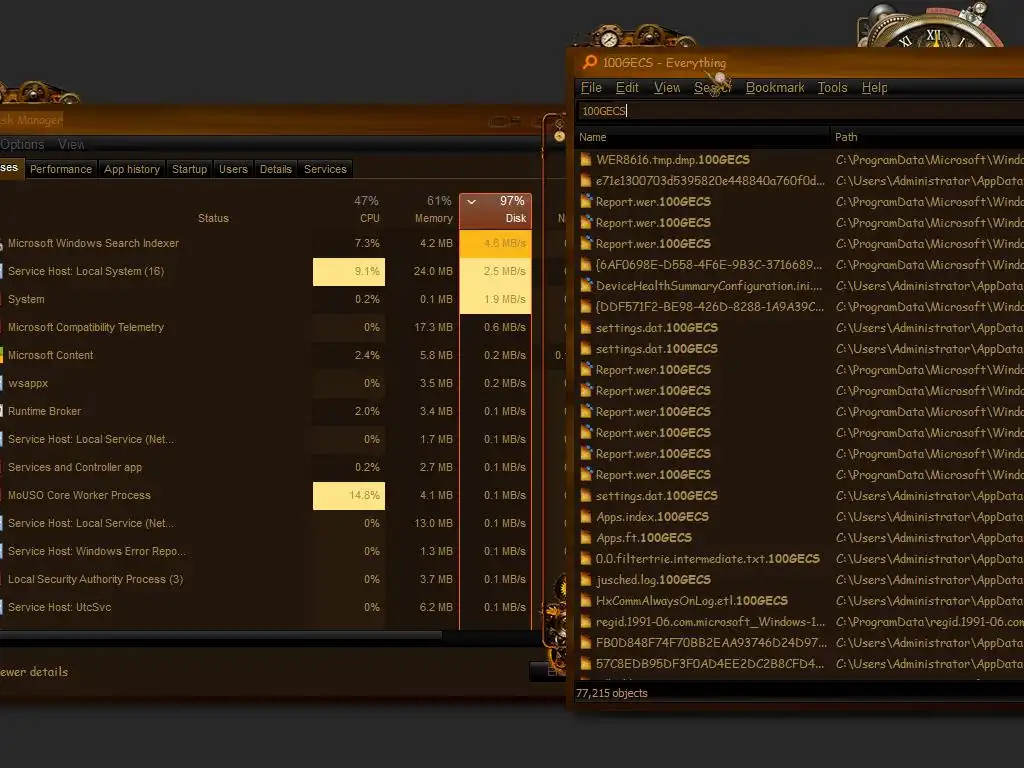The height and width of the screenshot is (768, 1024).
Task: Open the Bookmark menu in Everything
Action: pos(775,88)
